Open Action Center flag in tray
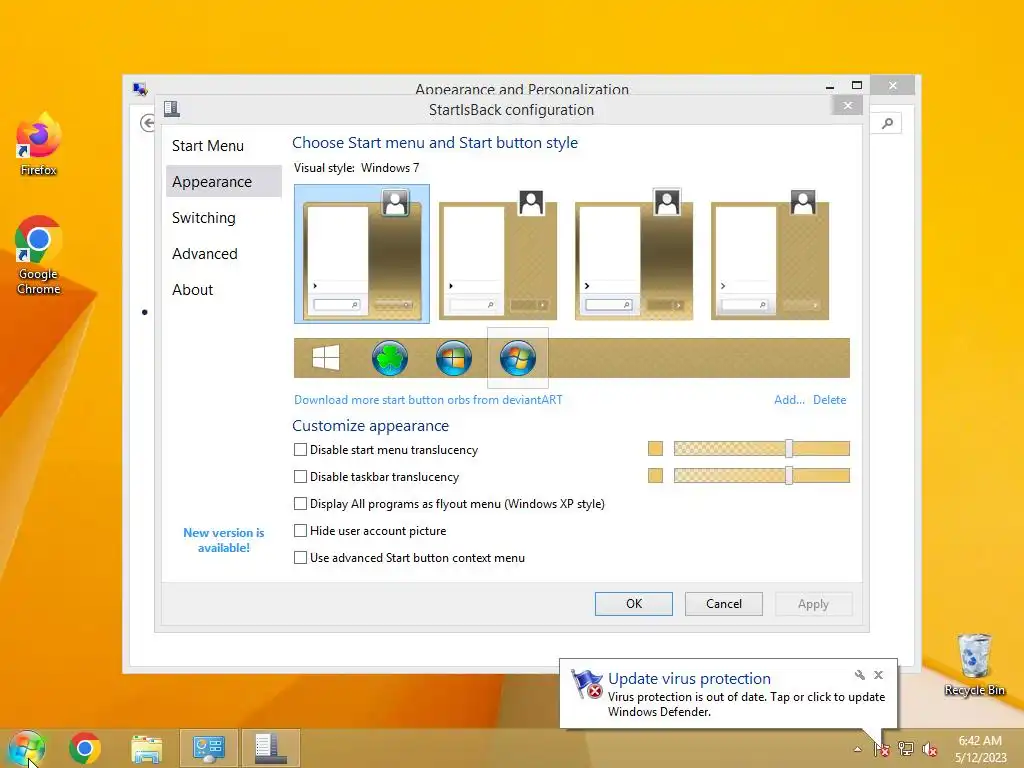Image resolution: width=1024 pixels, height=768 pixels. tap(882, 749)
